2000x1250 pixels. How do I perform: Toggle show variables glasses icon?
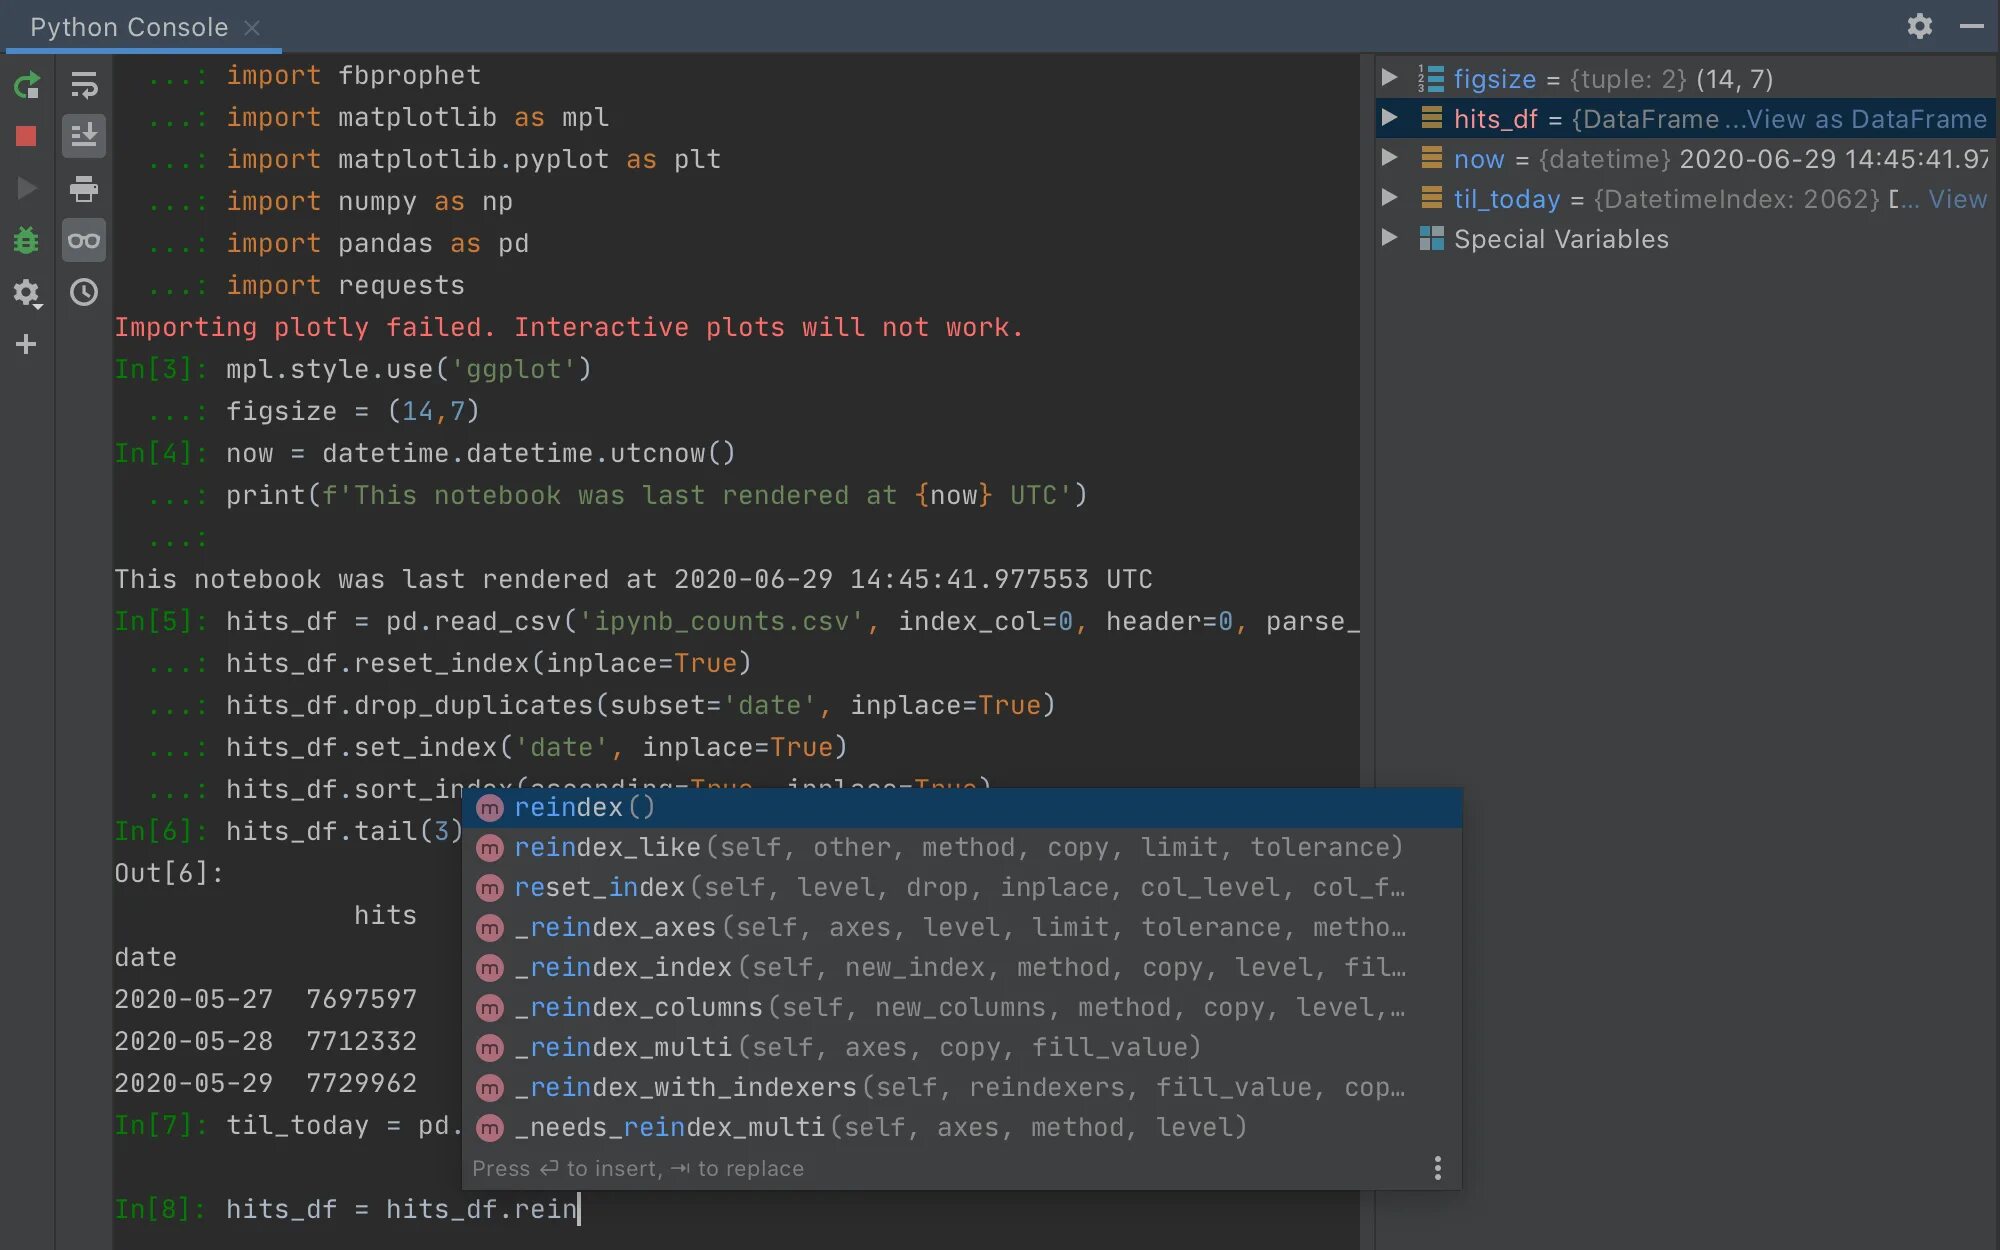[x=84, y=240]
